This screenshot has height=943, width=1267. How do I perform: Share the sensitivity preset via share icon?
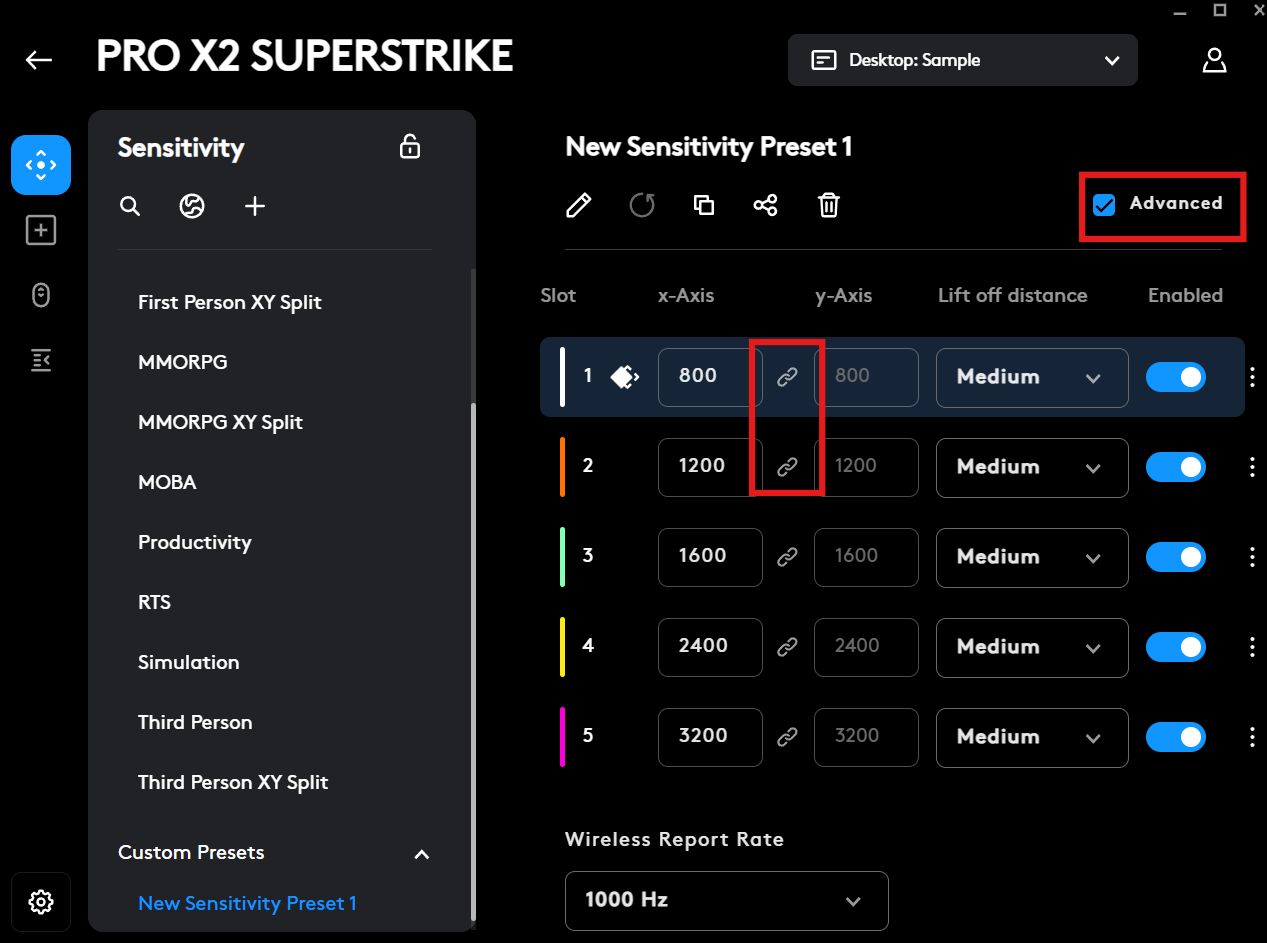765,206
